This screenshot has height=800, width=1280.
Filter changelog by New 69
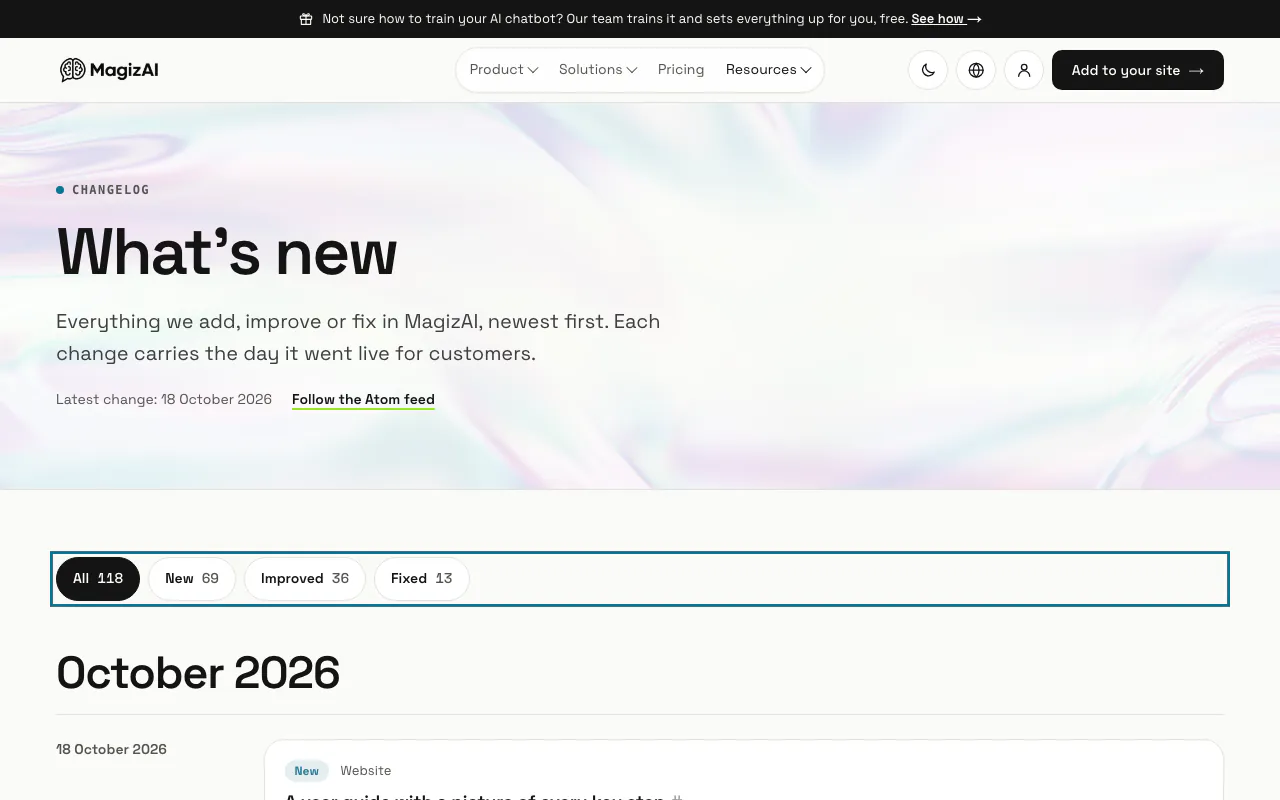click(x=192, y=579)
